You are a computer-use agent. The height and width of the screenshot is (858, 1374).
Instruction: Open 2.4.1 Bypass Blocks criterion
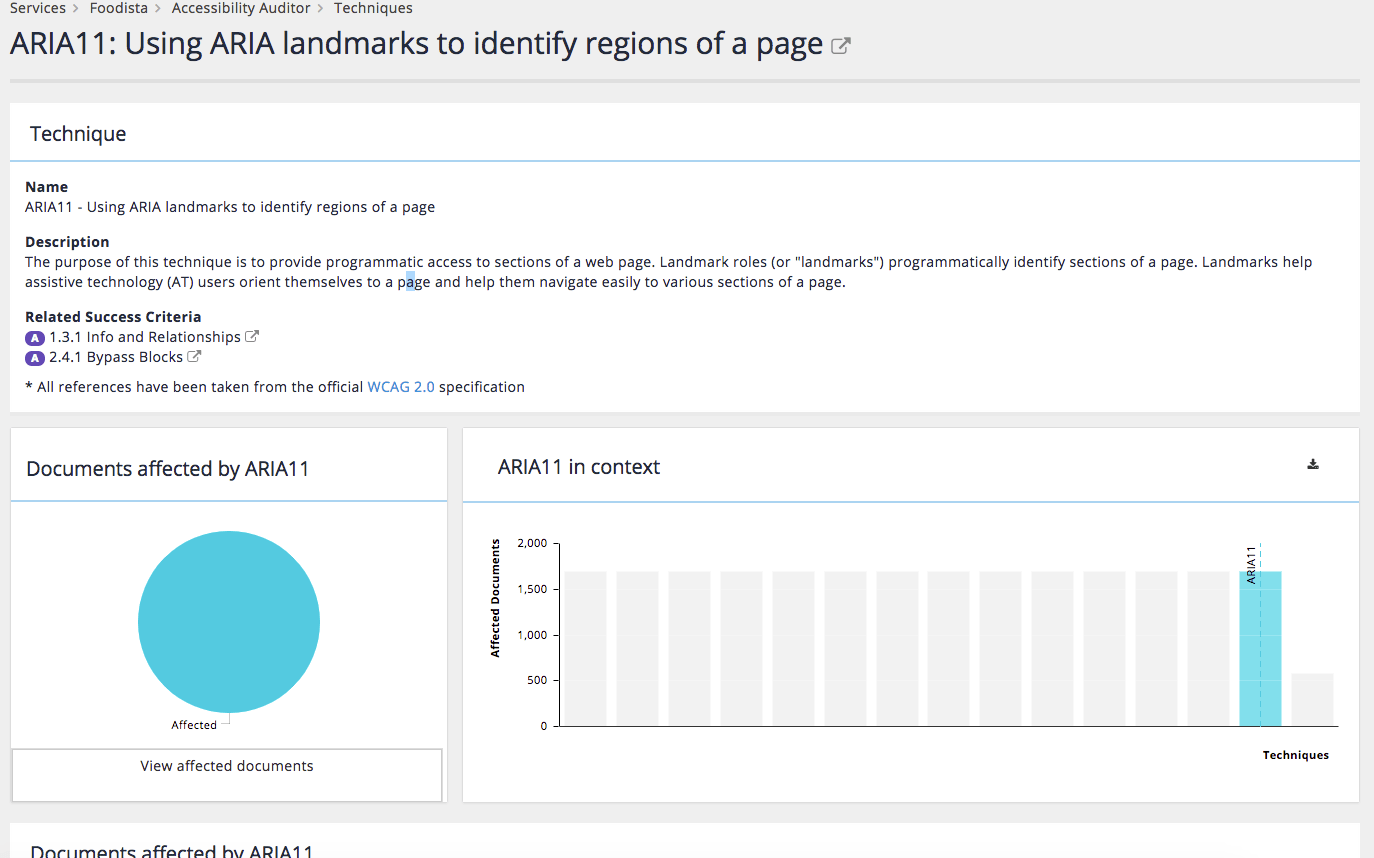coord(116,357)
